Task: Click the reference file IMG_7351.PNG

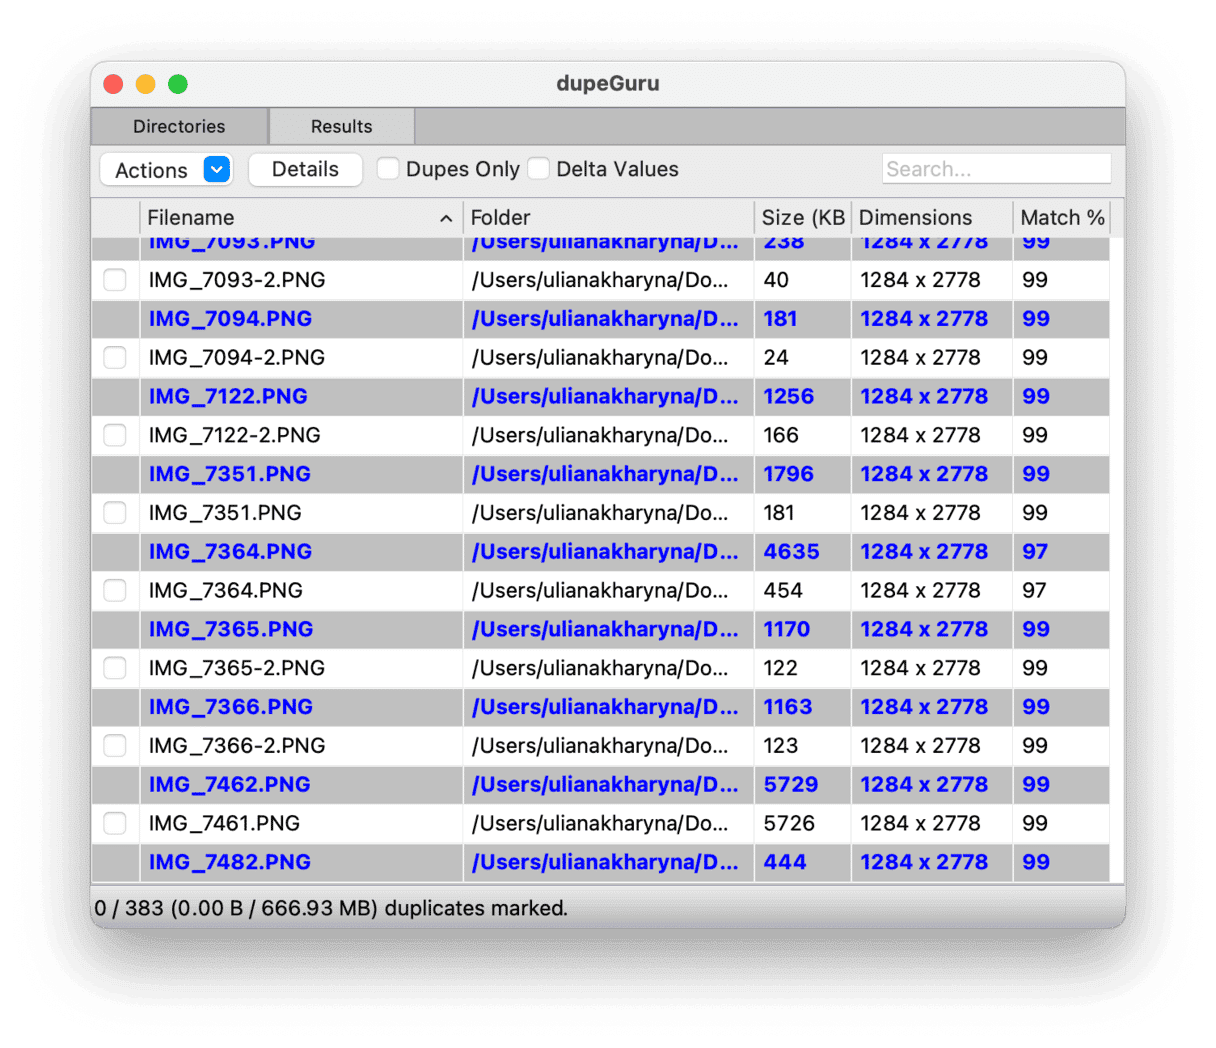Action: pos(229,473)
